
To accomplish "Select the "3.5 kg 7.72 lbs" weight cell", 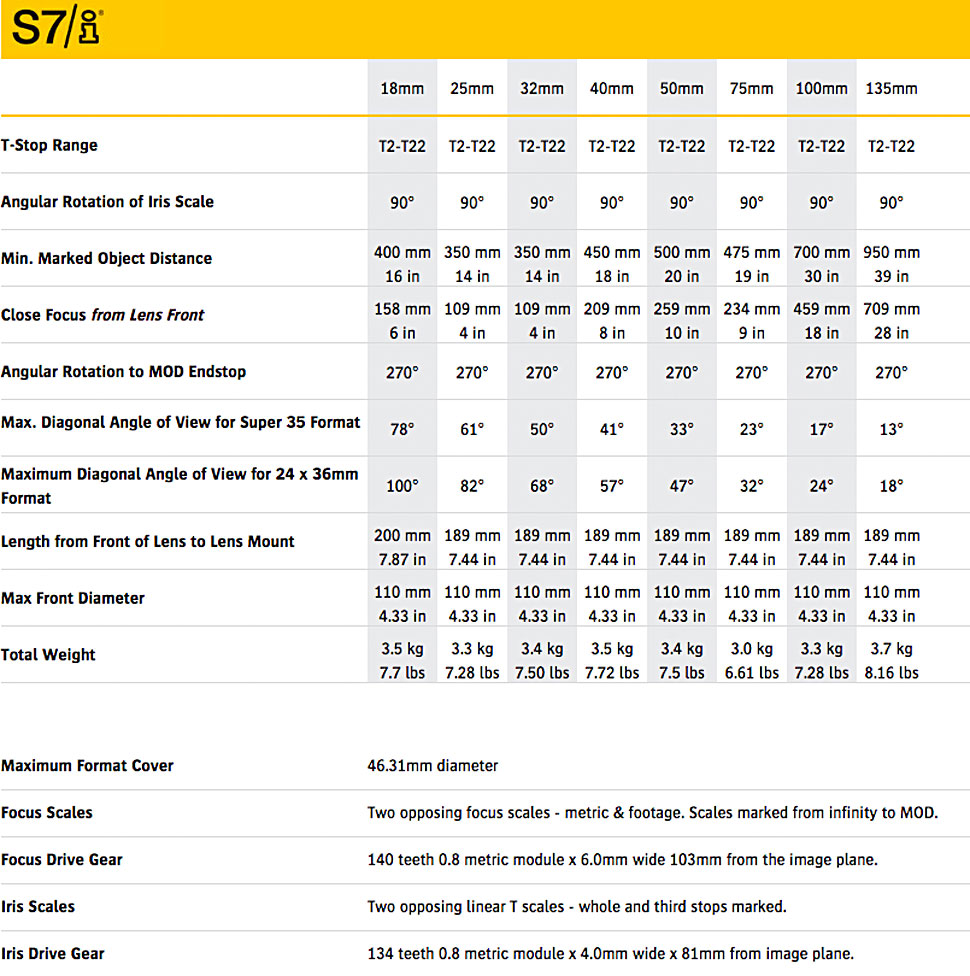I will point(611,660).
